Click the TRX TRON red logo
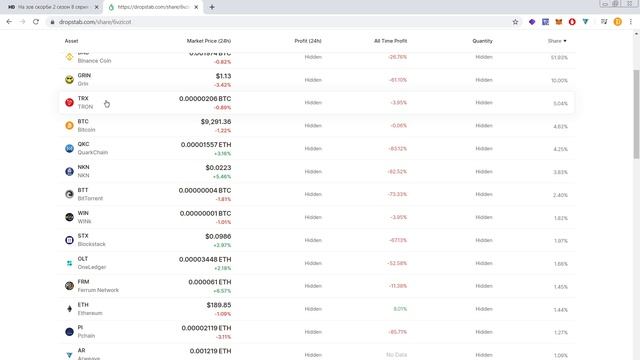 pyautogui.click(x=69, y=102)
